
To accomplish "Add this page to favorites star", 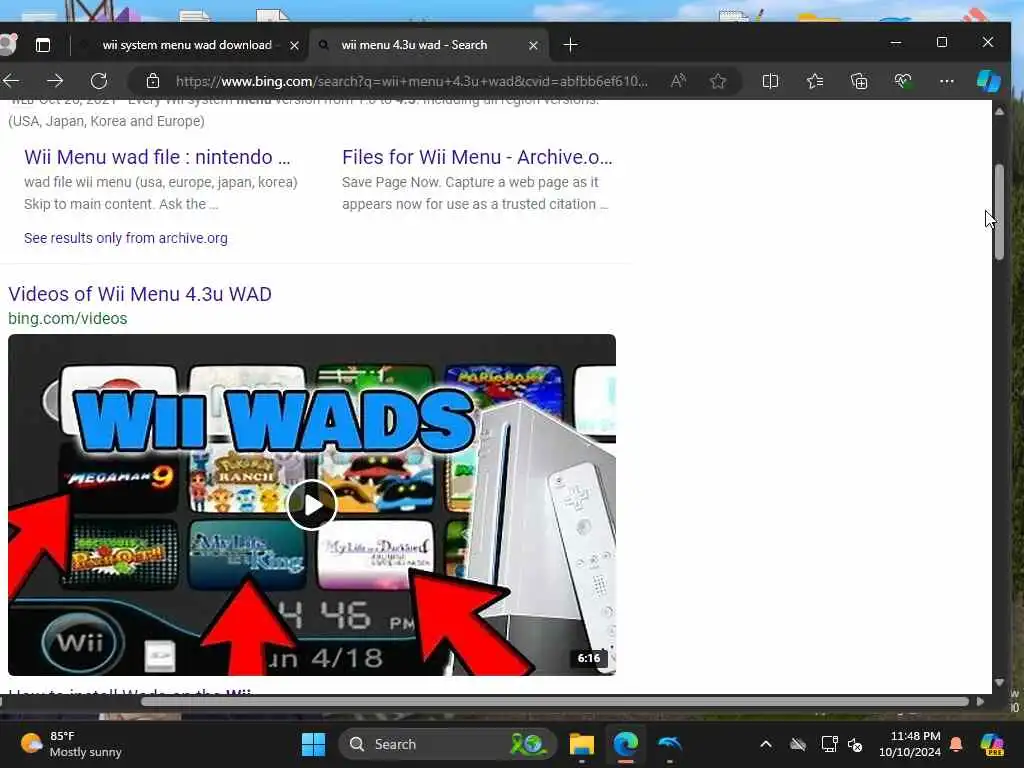I will [x=718, y=81].
